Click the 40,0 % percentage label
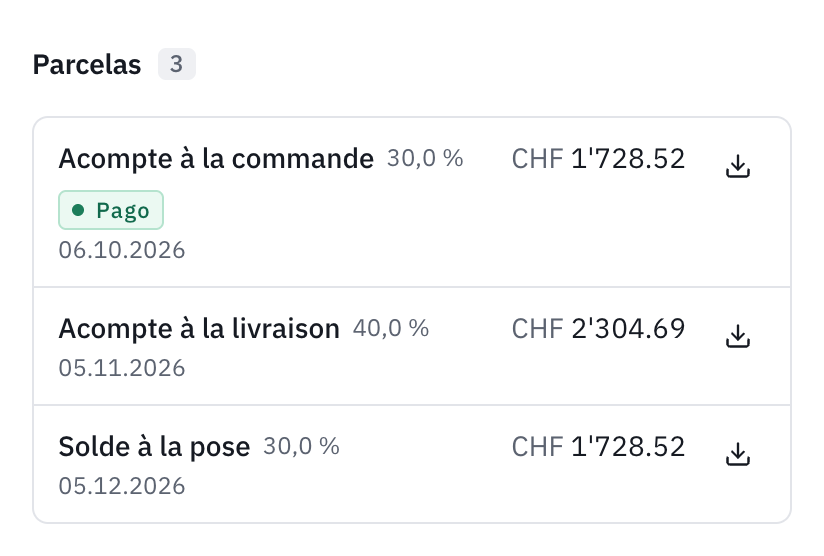This screenshot has height=556, width=824. coord(391,329)
